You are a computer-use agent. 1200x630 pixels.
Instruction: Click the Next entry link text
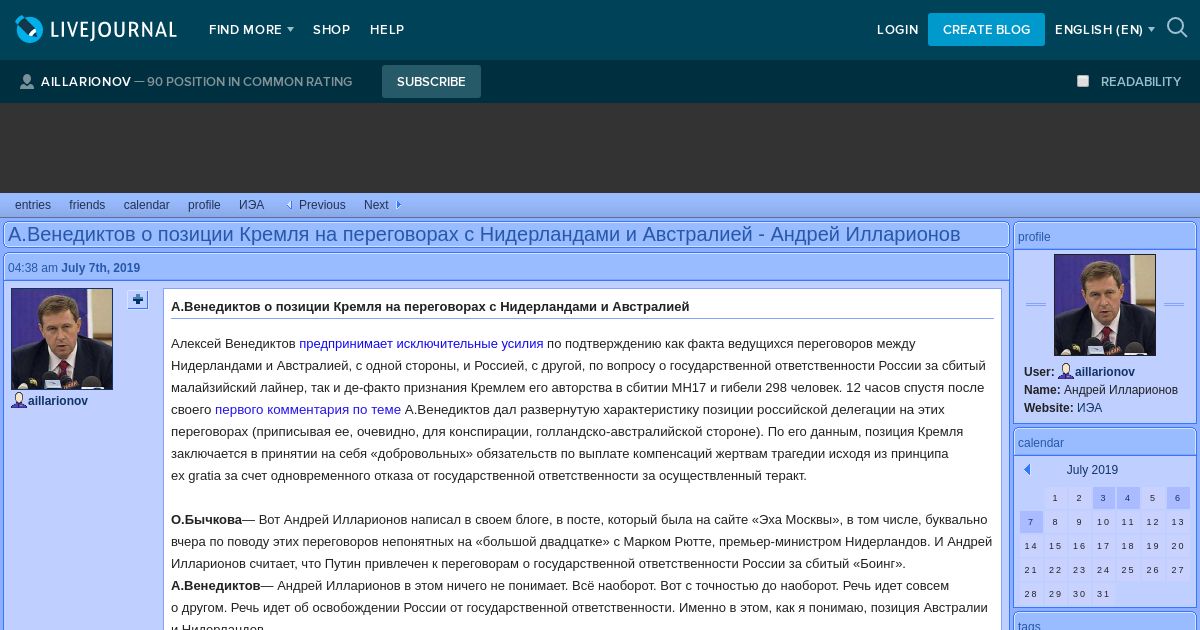click(x=376, y=205)
